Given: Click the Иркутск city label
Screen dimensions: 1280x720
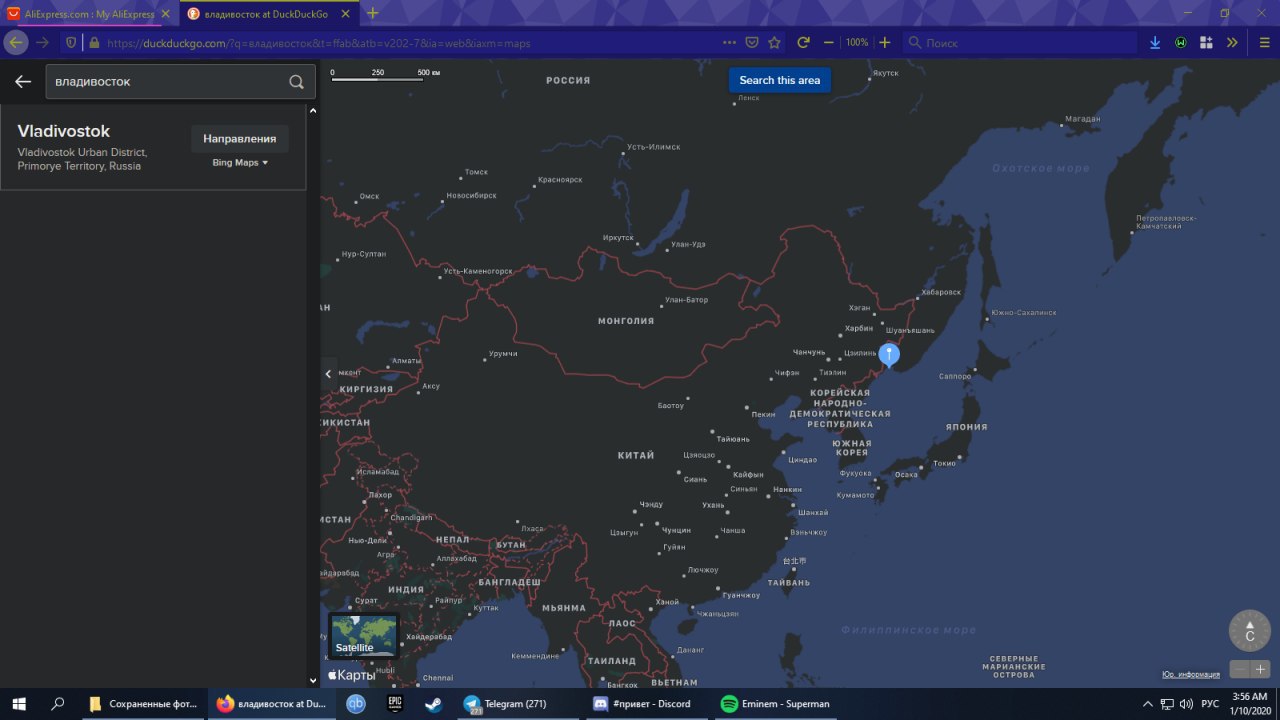Looking at the screenshot, I should point(619,237).
